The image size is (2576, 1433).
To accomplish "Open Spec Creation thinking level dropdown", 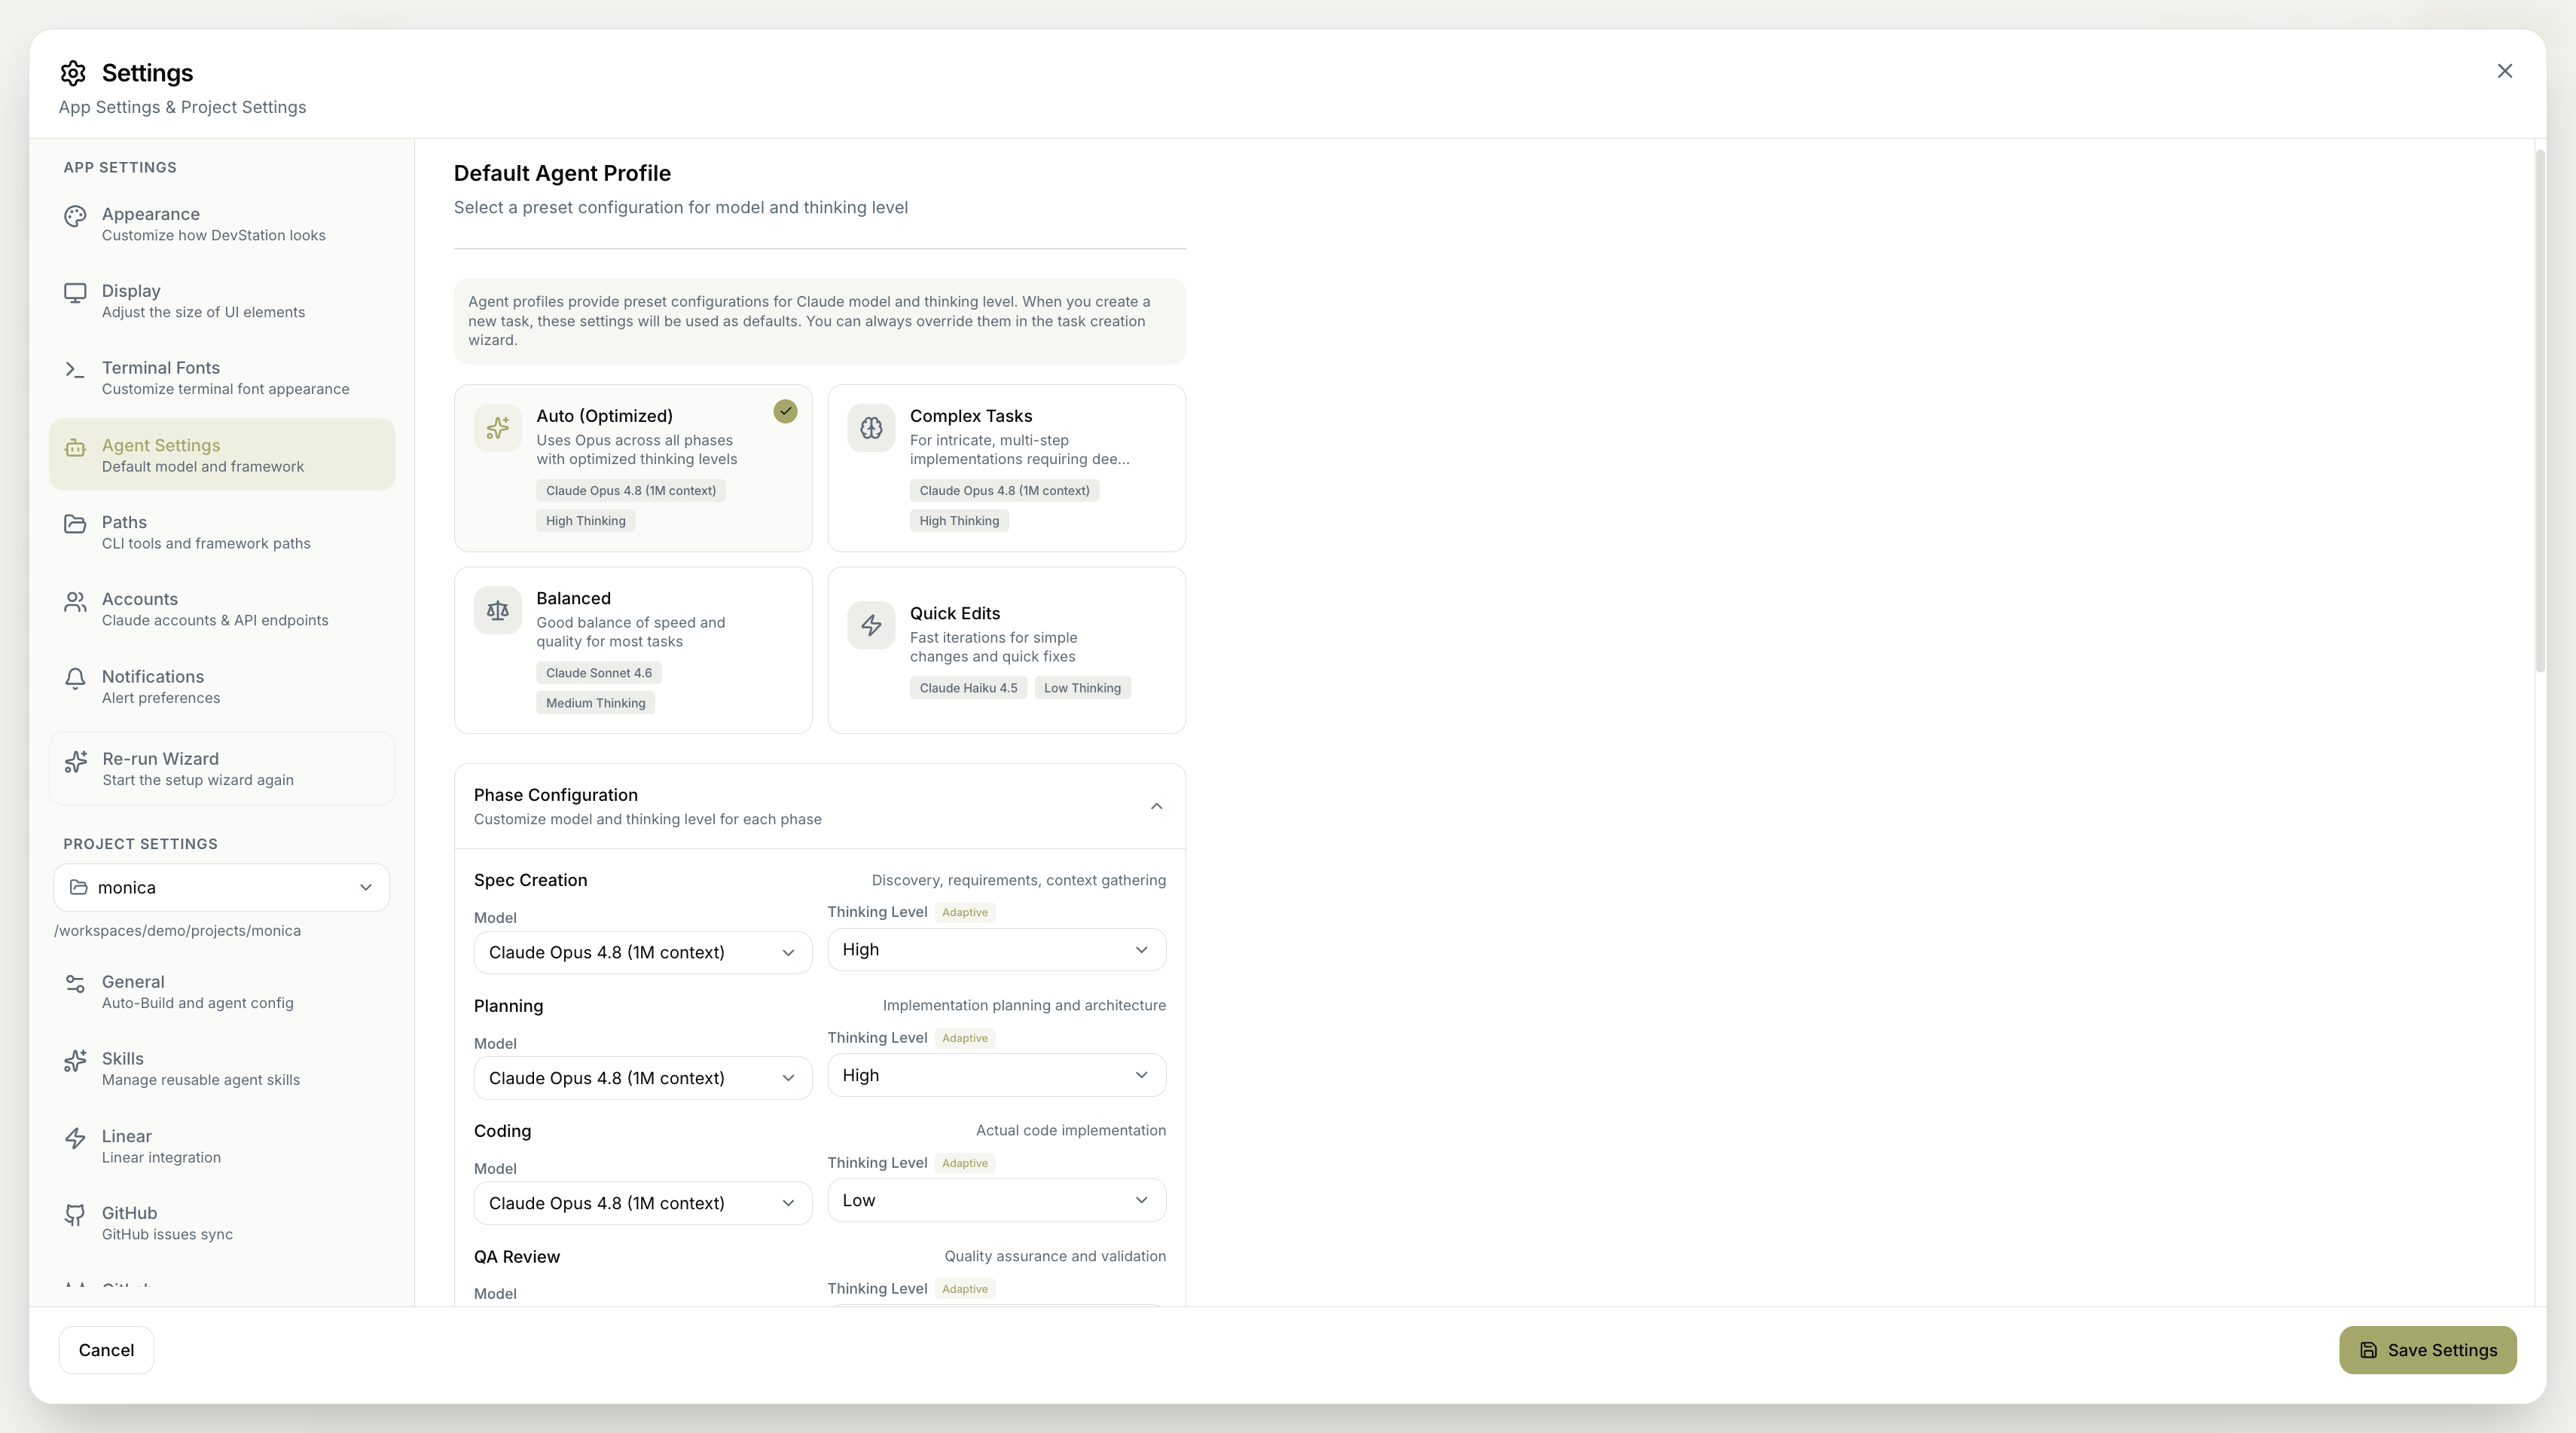I will [x=996, y=949].
